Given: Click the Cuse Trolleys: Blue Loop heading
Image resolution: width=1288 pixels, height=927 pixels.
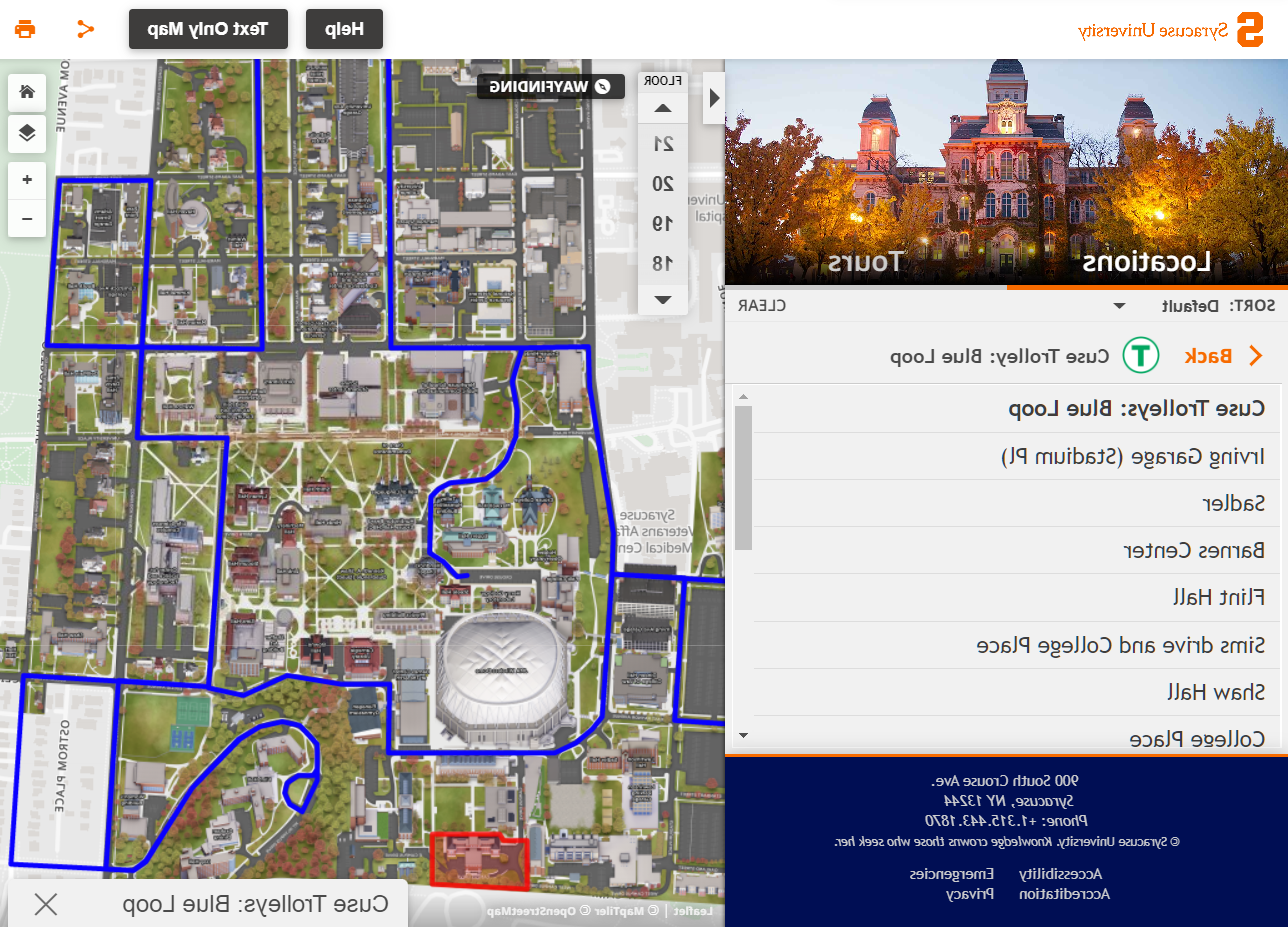Looking at the screenshot, I should (x=1136, y=409).
